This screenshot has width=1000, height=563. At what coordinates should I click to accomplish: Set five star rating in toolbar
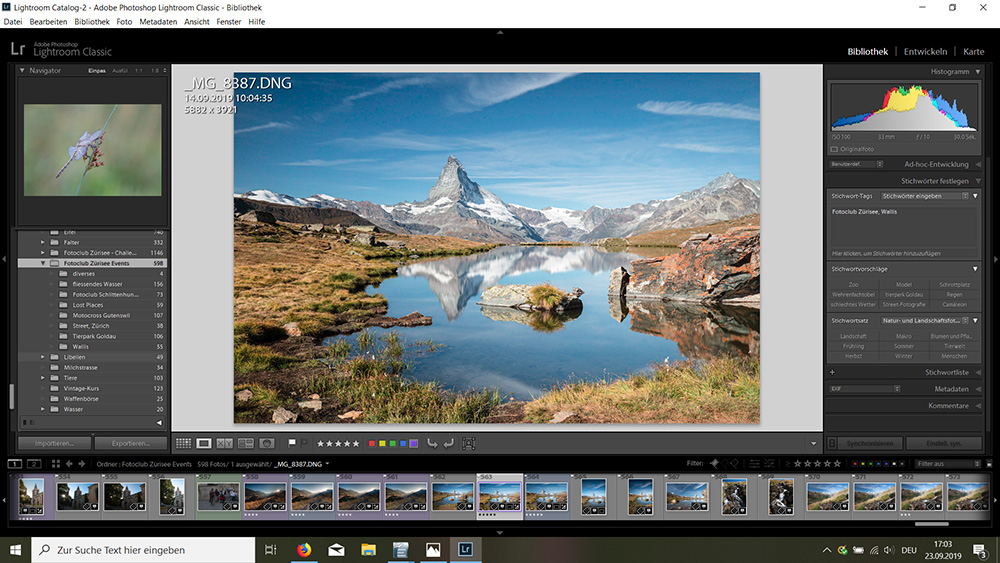coord(355,443)
